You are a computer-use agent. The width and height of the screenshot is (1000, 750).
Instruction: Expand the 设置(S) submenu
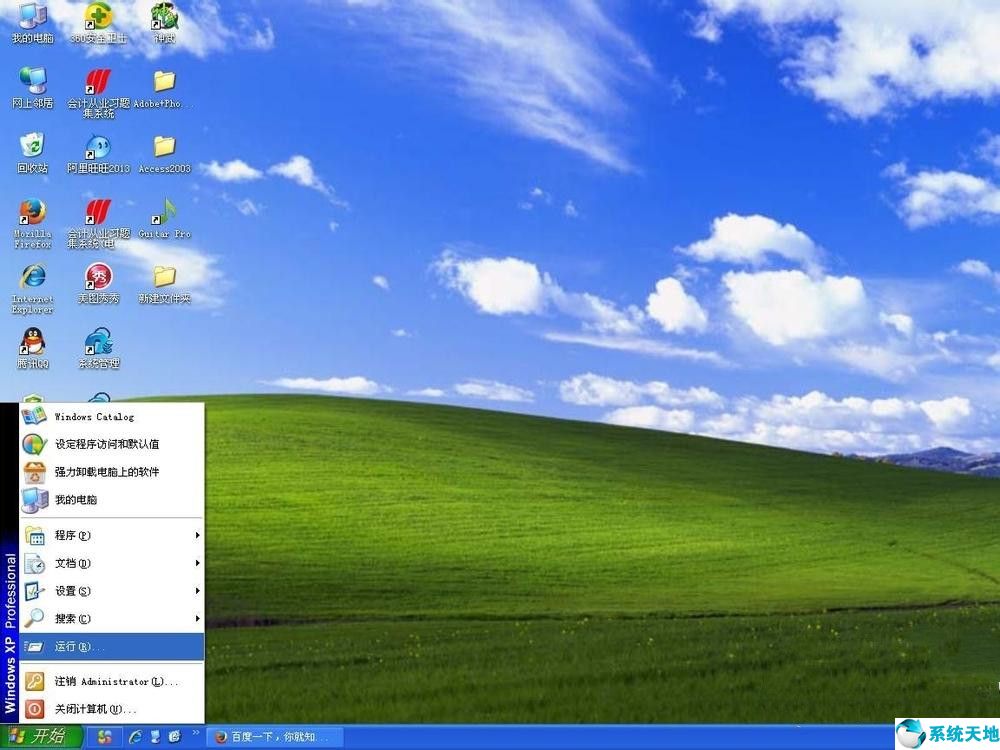tap(112, 591)
